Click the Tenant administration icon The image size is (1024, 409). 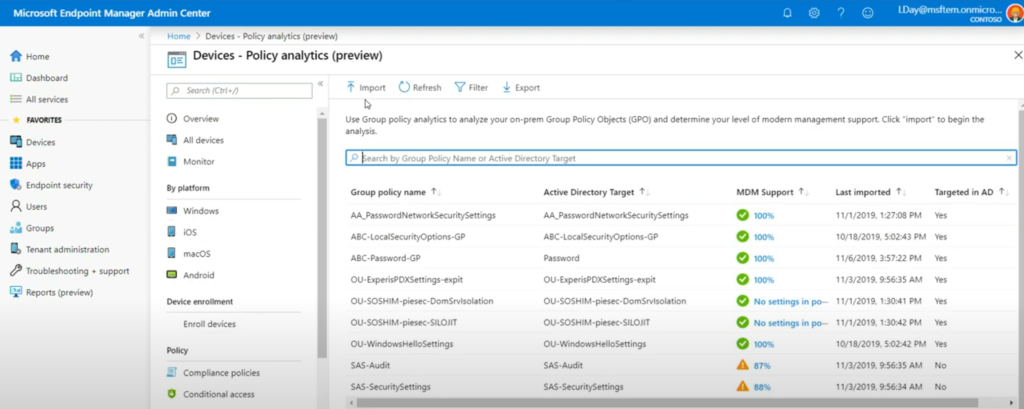16,249
